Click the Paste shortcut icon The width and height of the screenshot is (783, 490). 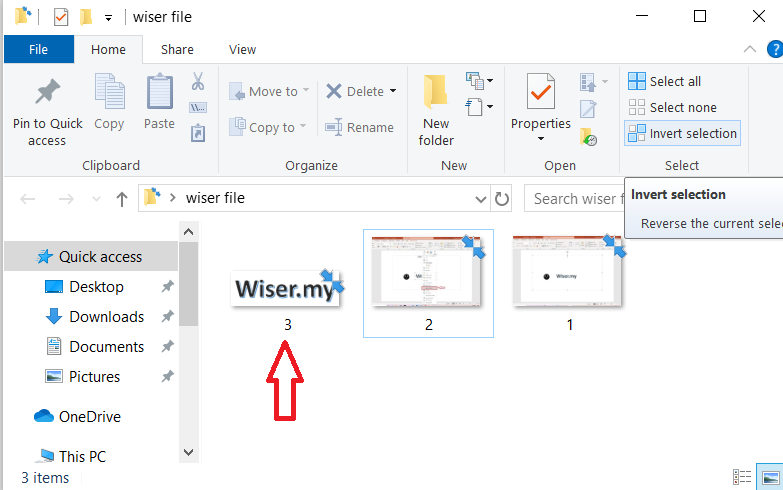[x=198, y=133]
